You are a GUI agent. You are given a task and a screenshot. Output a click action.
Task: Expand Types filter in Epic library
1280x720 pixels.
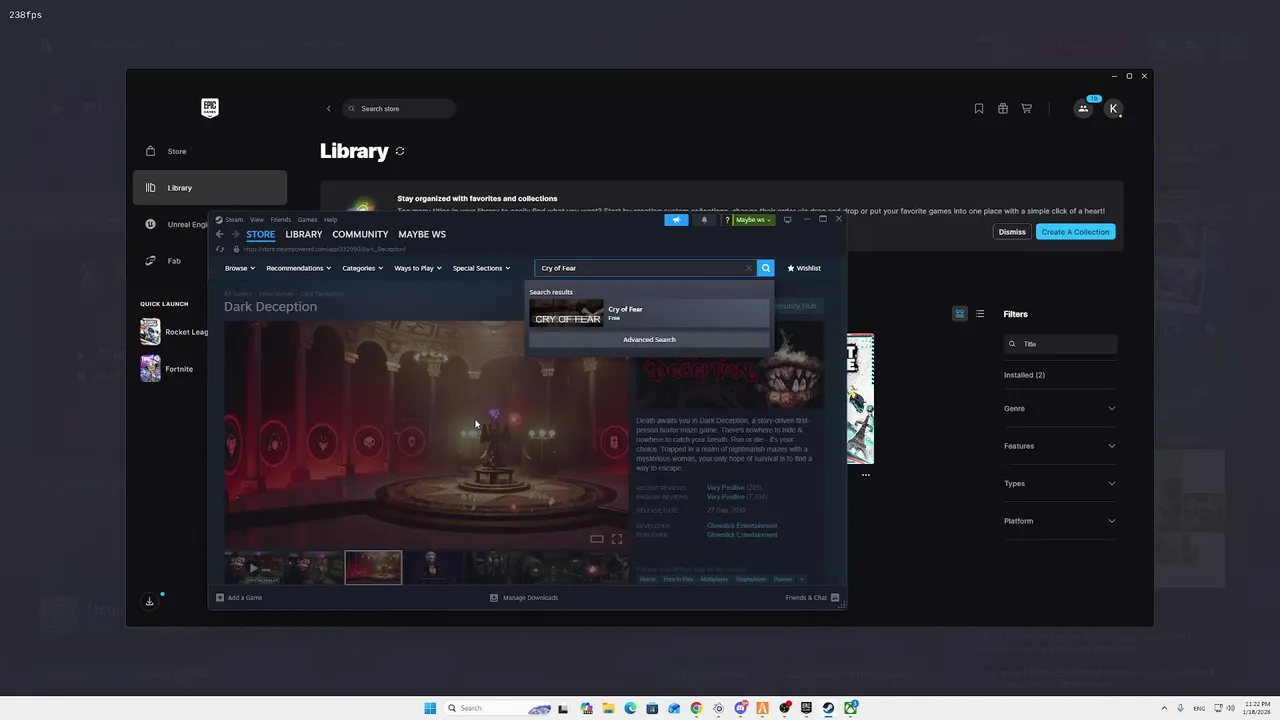coord(1059,483)
